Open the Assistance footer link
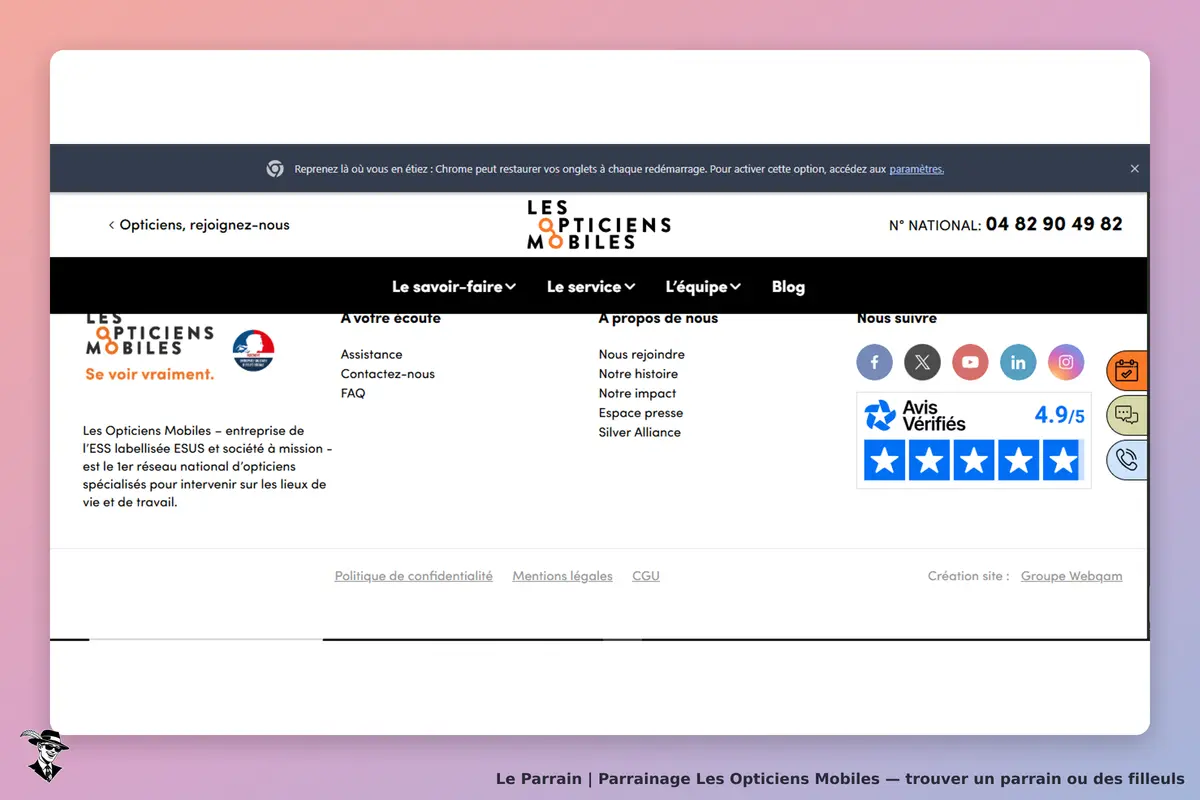This screenshot has width=1200, height=800. (371, 354)
